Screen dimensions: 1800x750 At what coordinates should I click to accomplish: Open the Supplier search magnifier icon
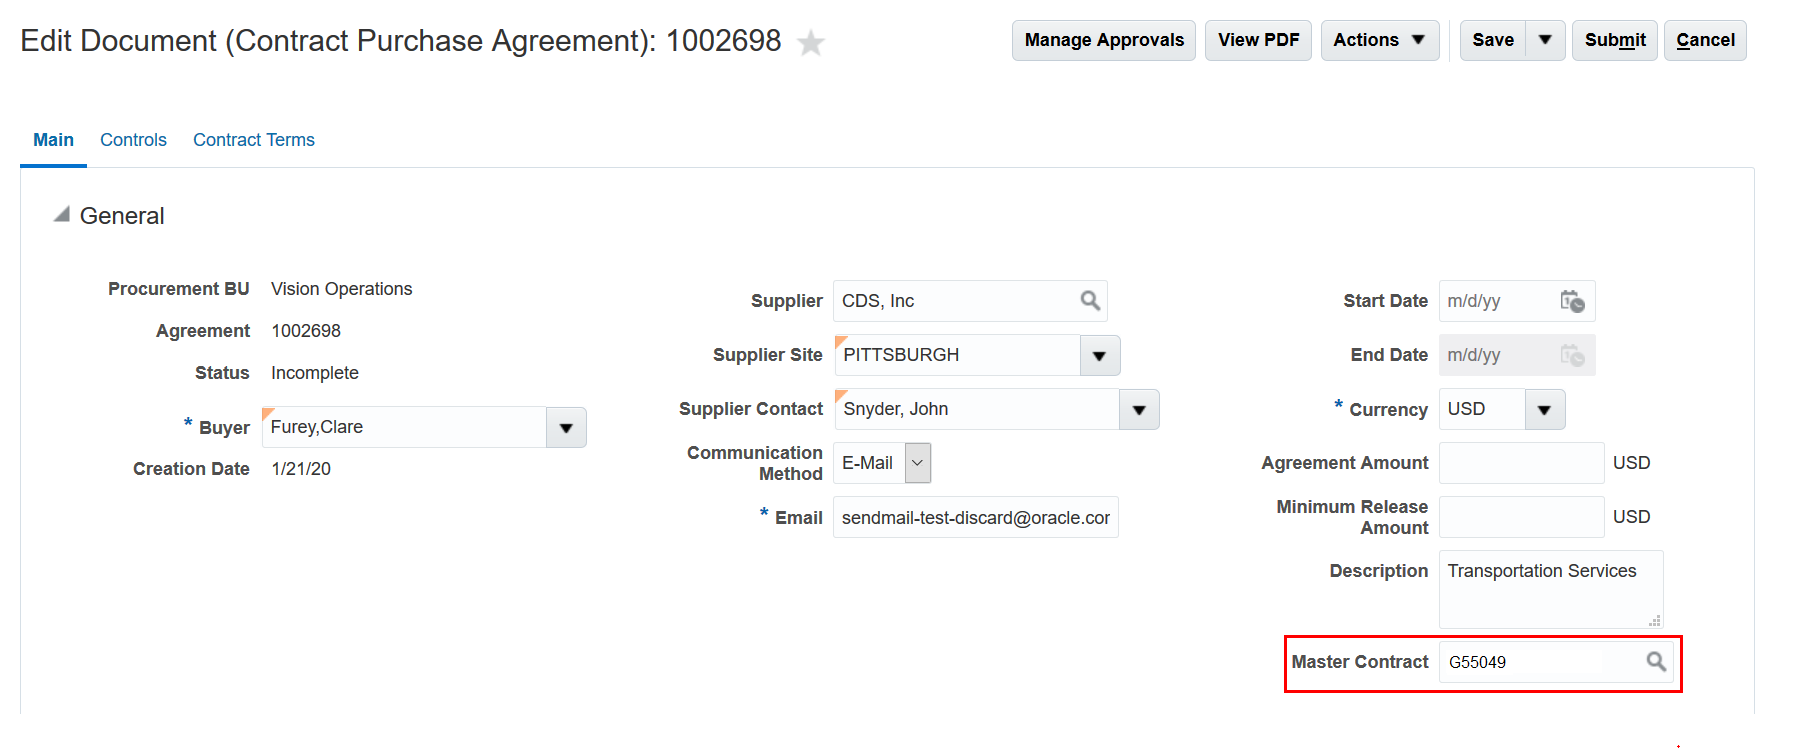point(1090,301)
